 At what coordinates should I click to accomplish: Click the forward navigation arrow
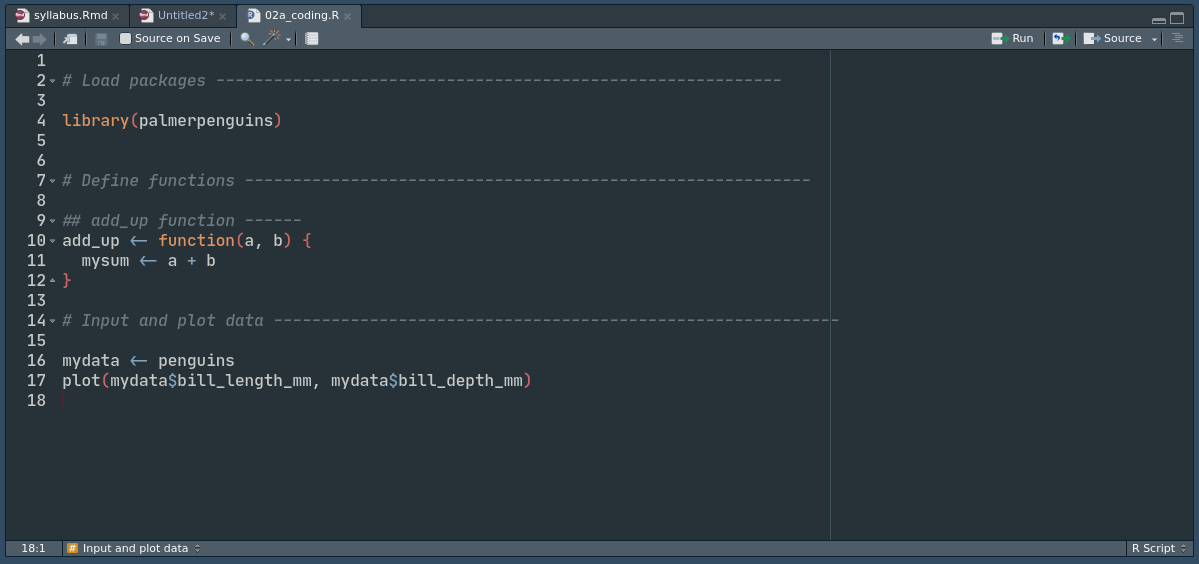point(40,39)
